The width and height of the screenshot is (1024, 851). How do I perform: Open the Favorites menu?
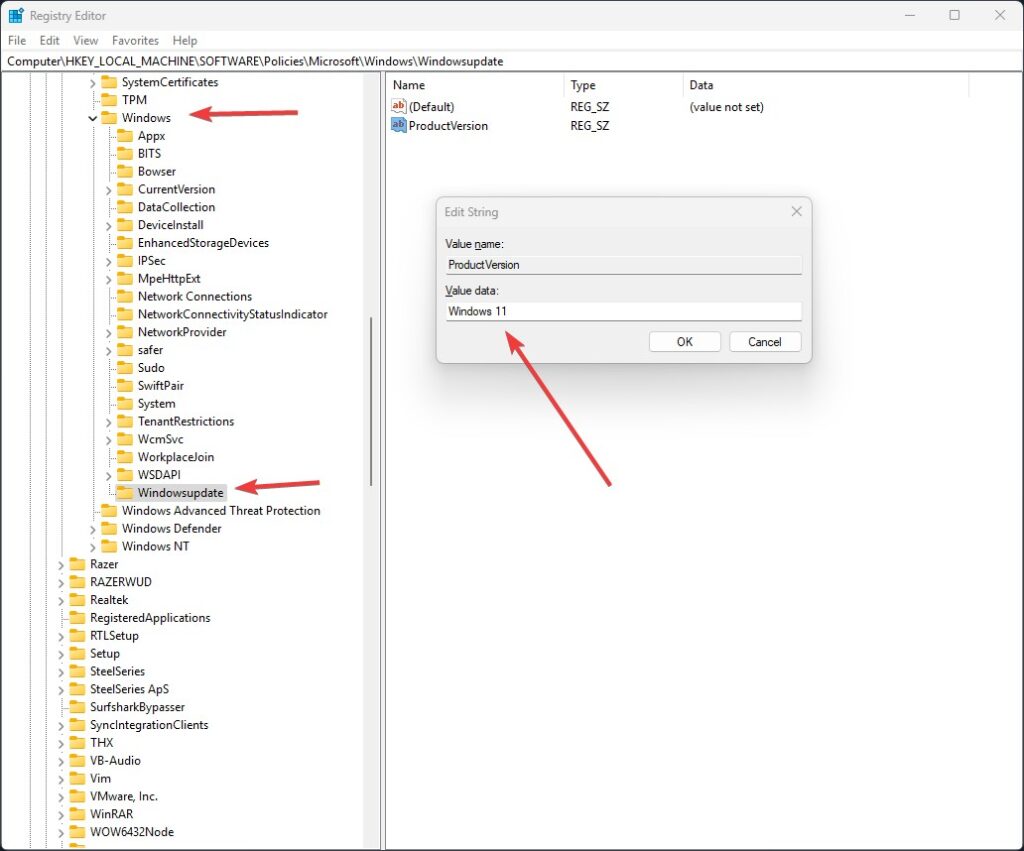pyautogui.click(x=135, y=40)
